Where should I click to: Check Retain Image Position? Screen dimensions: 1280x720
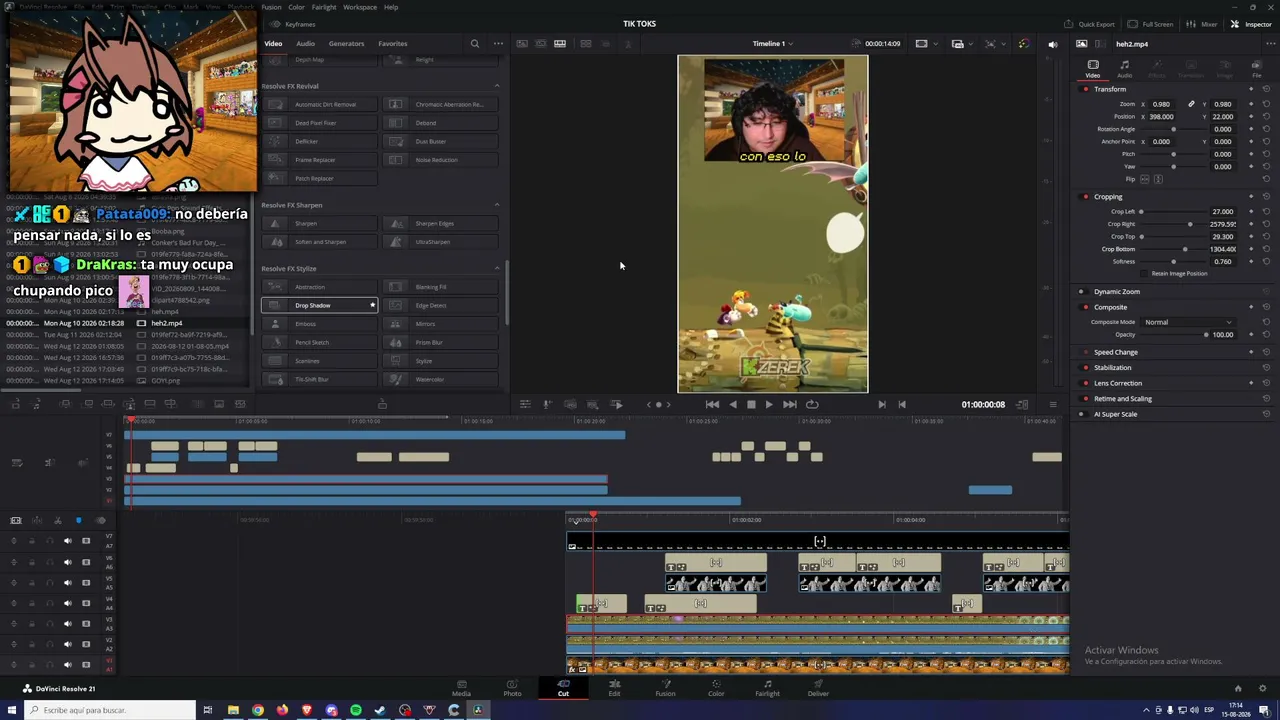pos(1145,273)
